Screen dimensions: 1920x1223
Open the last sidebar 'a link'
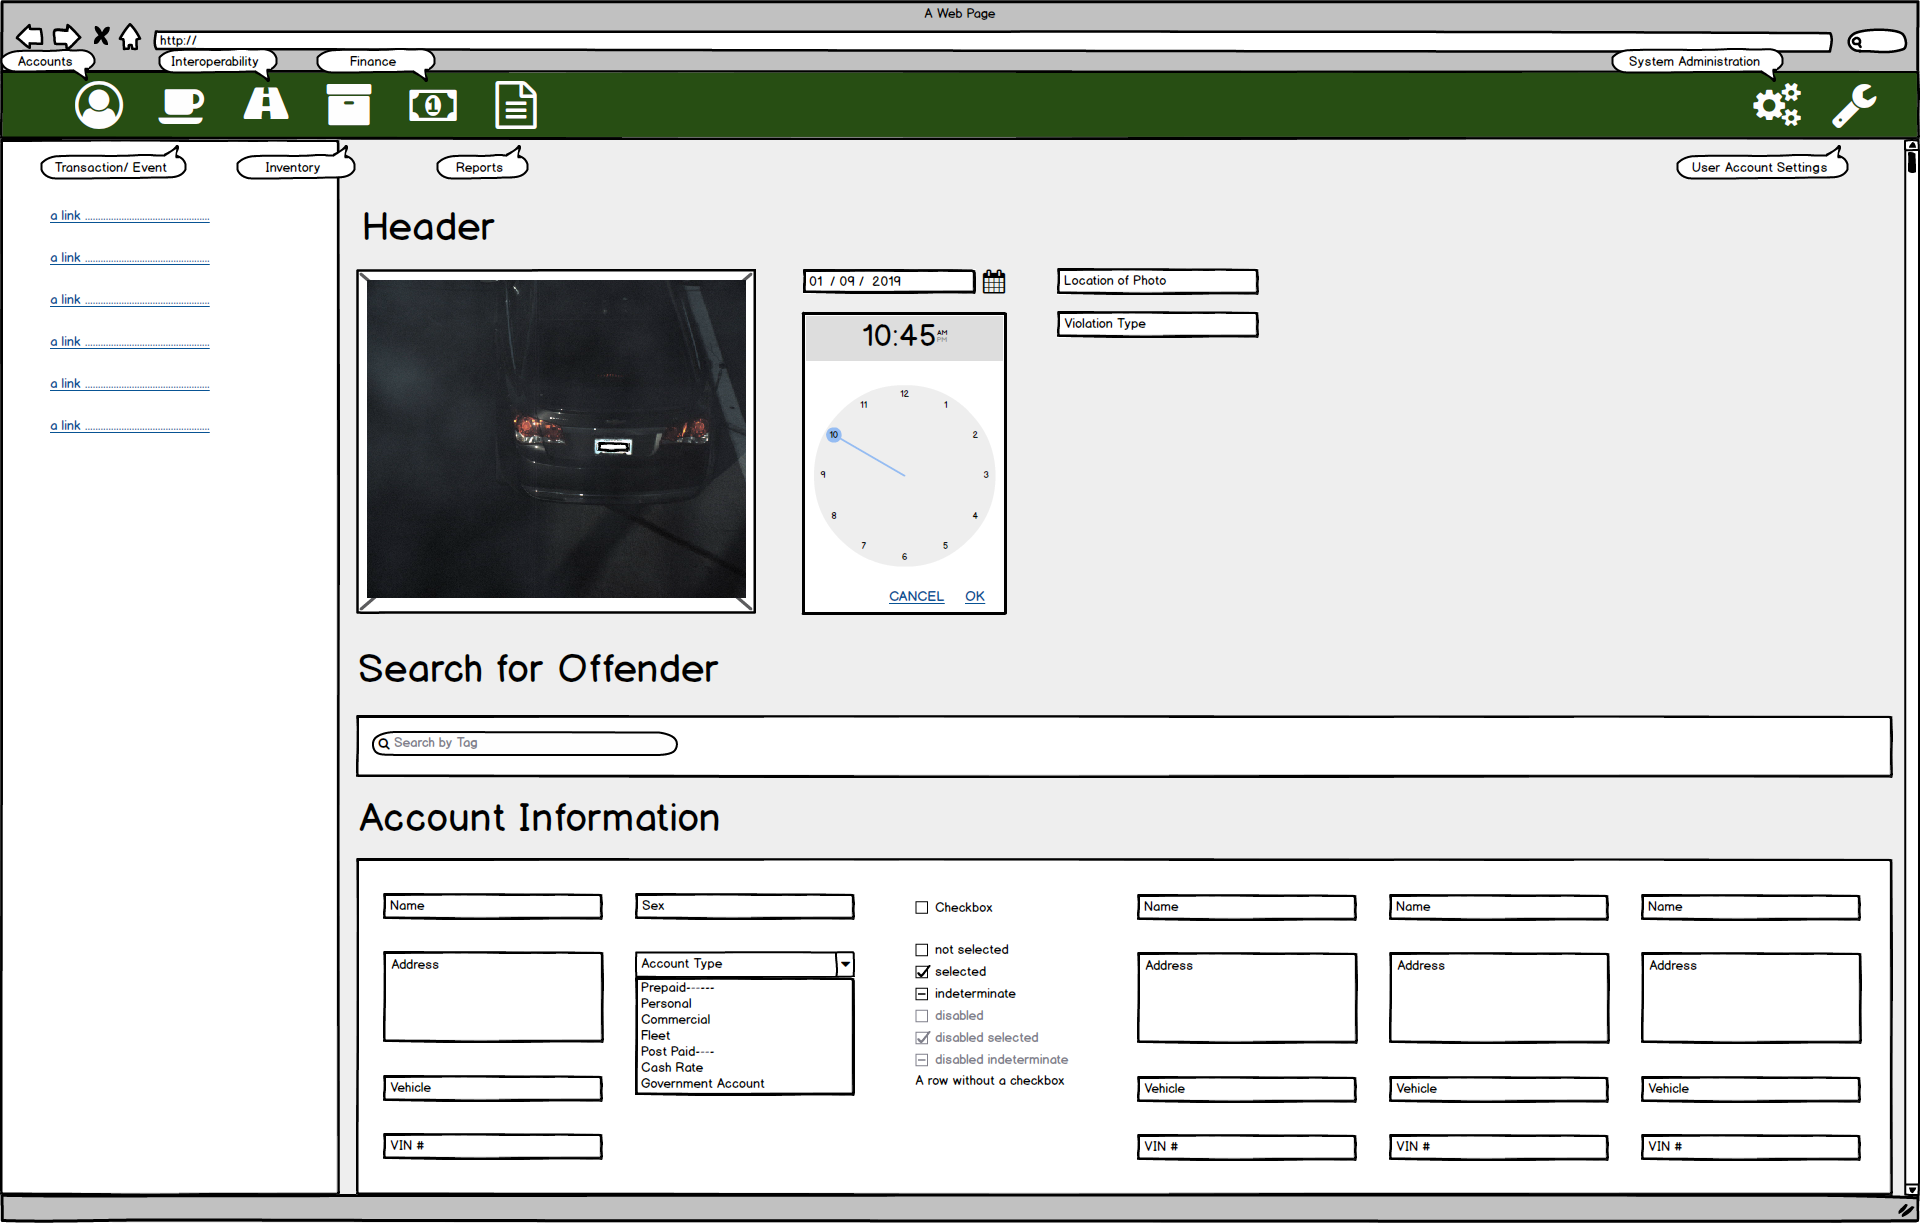(129, 426)
